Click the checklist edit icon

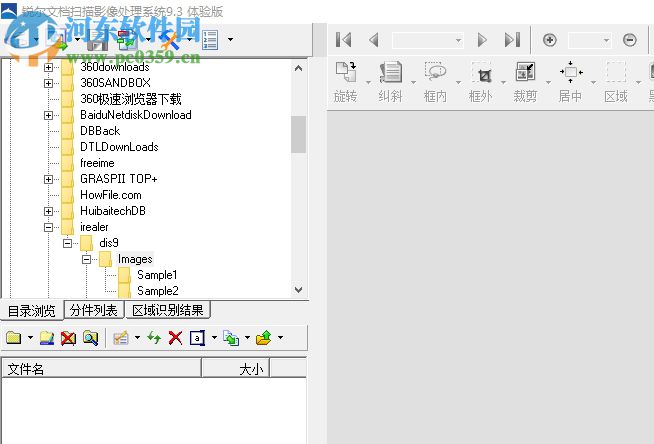pos(121,338)
